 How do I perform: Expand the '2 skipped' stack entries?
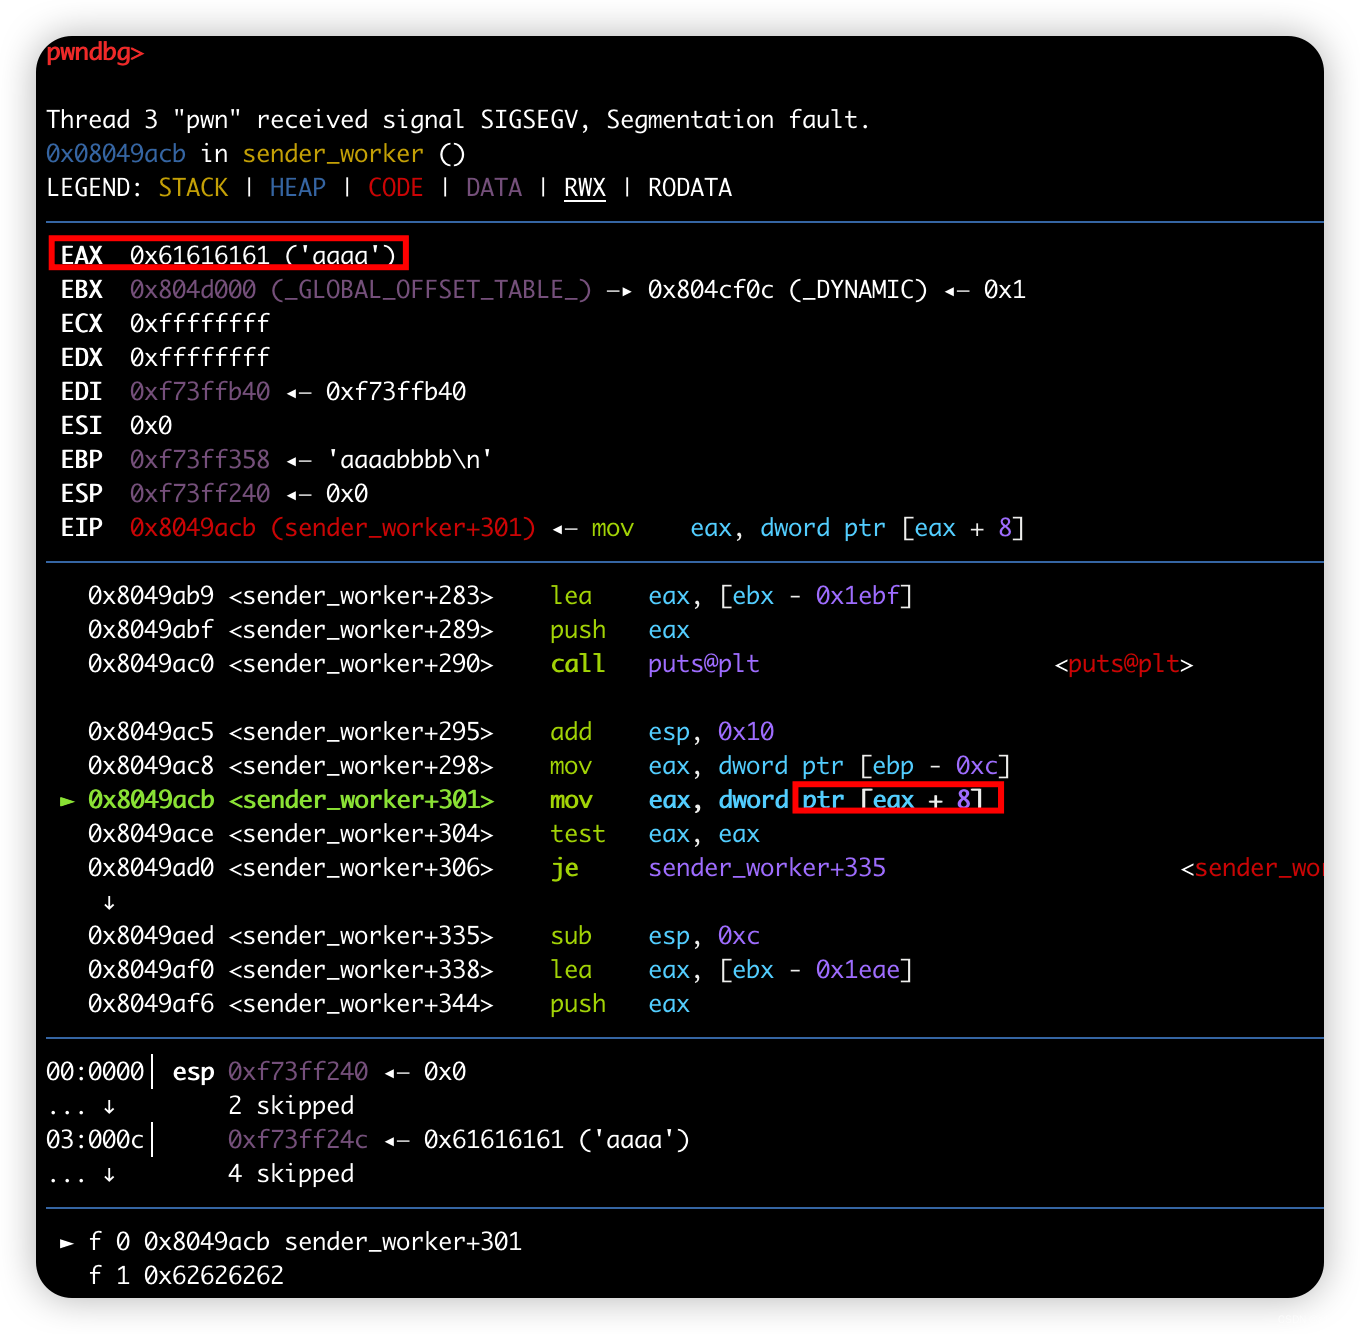click(x=291, y=1106)
